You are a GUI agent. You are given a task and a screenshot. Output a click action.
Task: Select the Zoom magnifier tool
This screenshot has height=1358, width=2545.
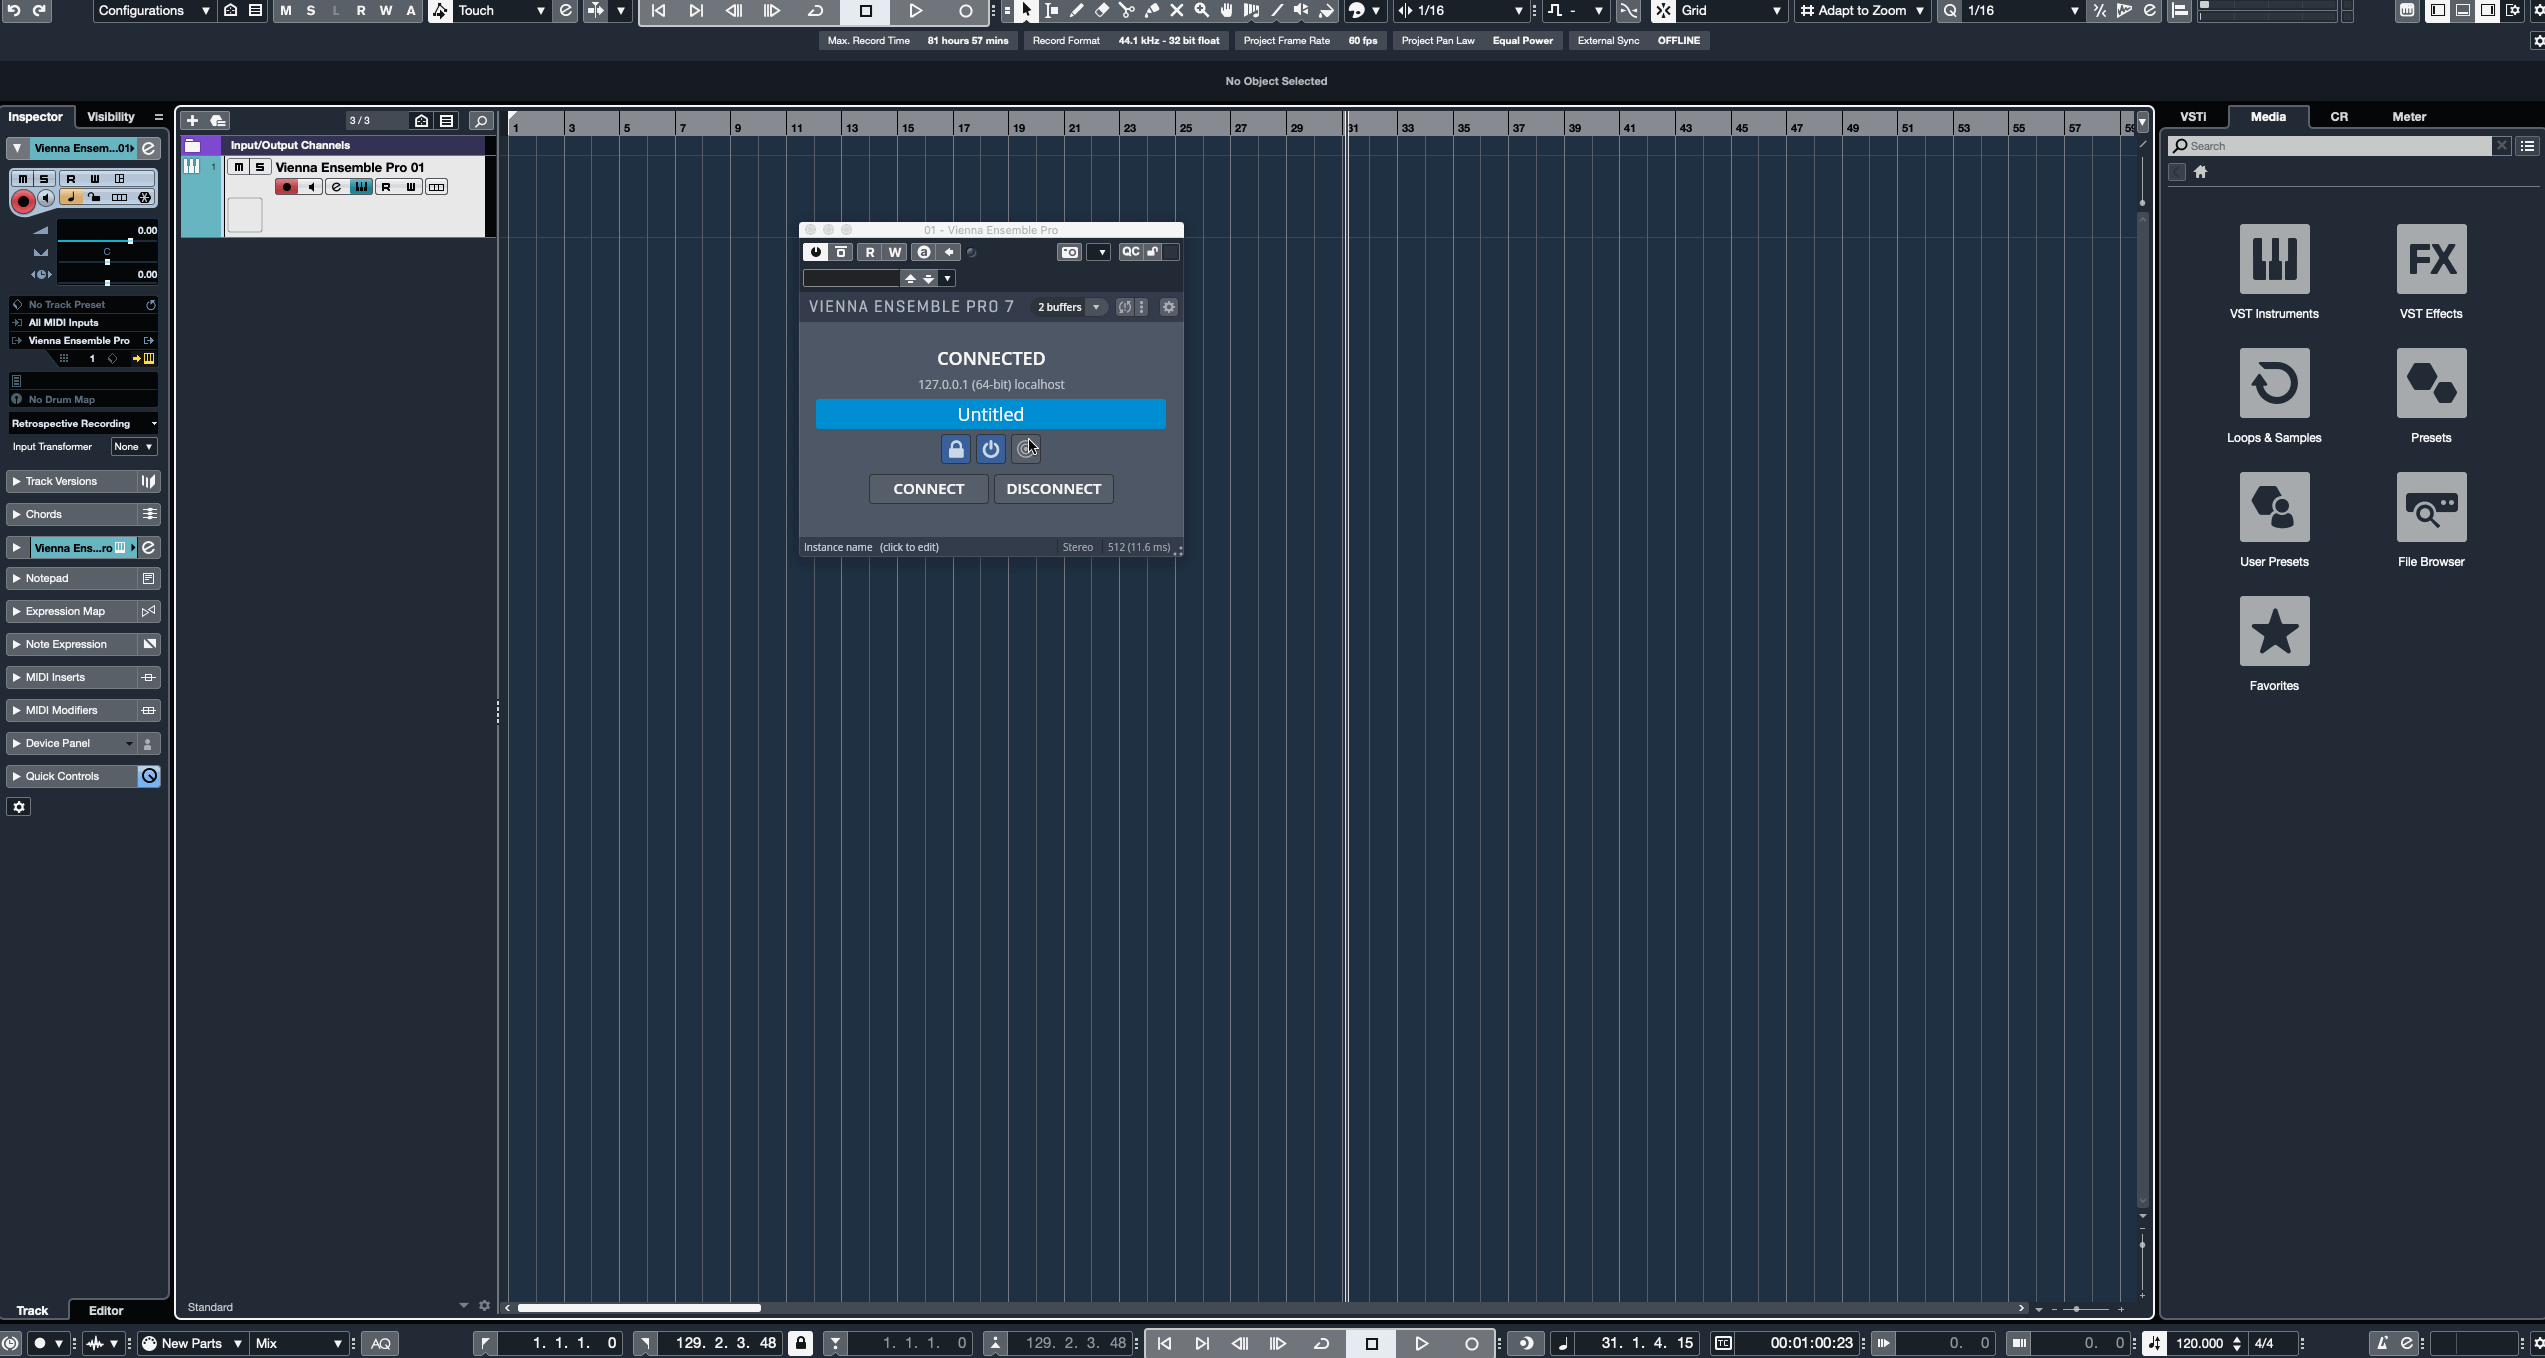coord(1202,11)
